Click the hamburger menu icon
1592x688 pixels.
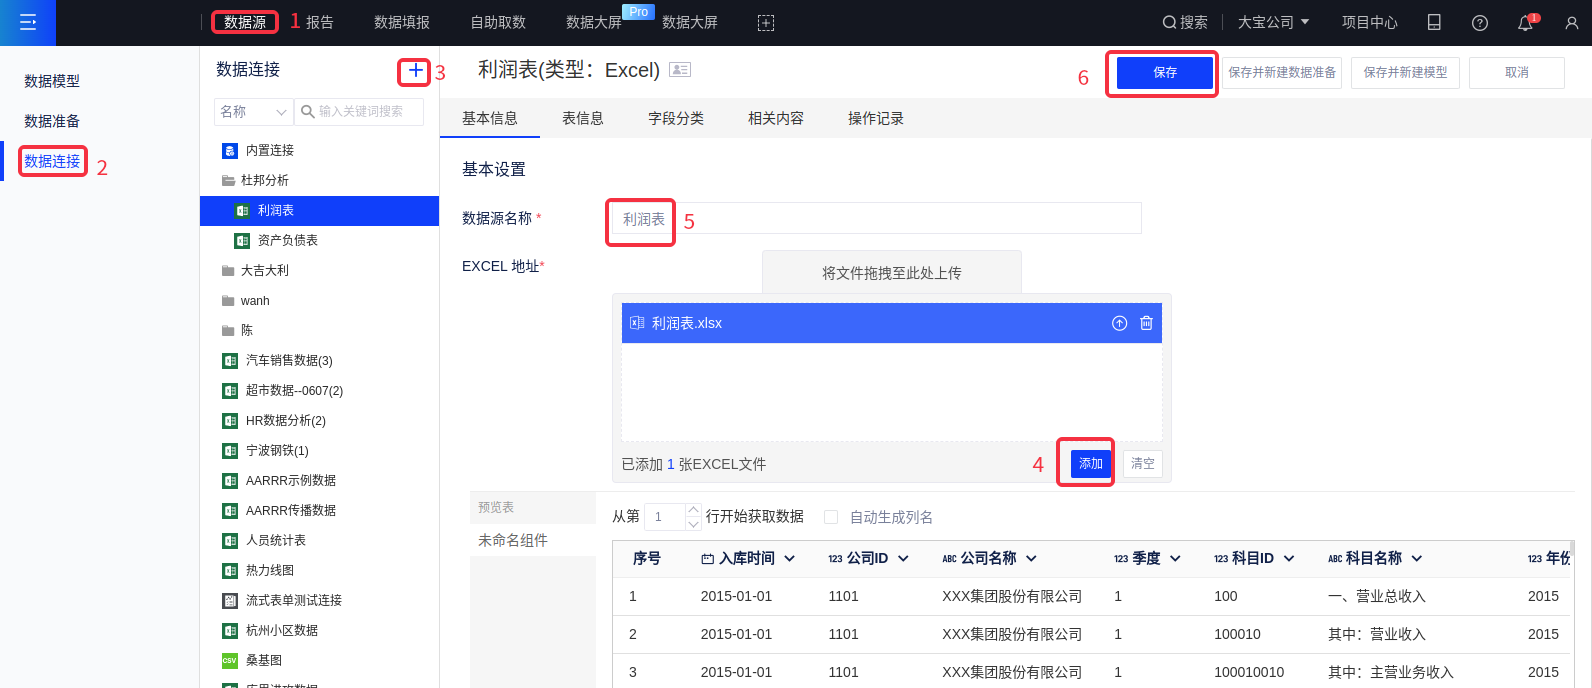pyautogui.click(x=27, y=22)
